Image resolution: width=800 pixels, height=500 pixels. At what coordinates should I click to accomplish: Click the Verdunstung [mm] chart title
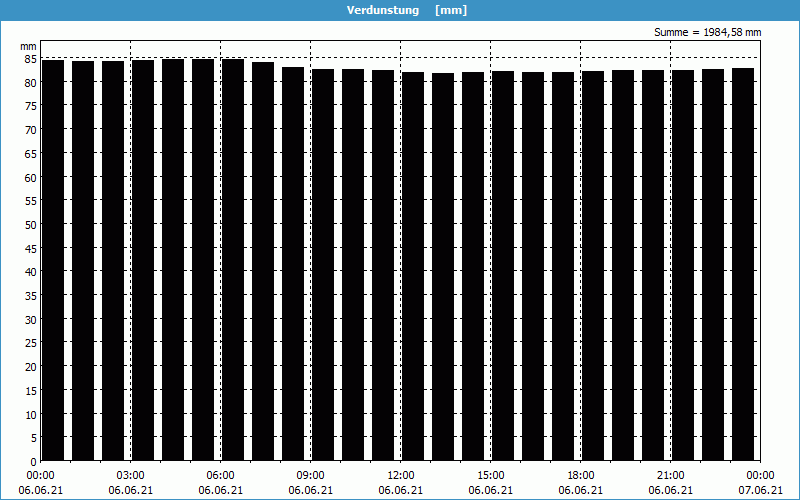[407, 10]
